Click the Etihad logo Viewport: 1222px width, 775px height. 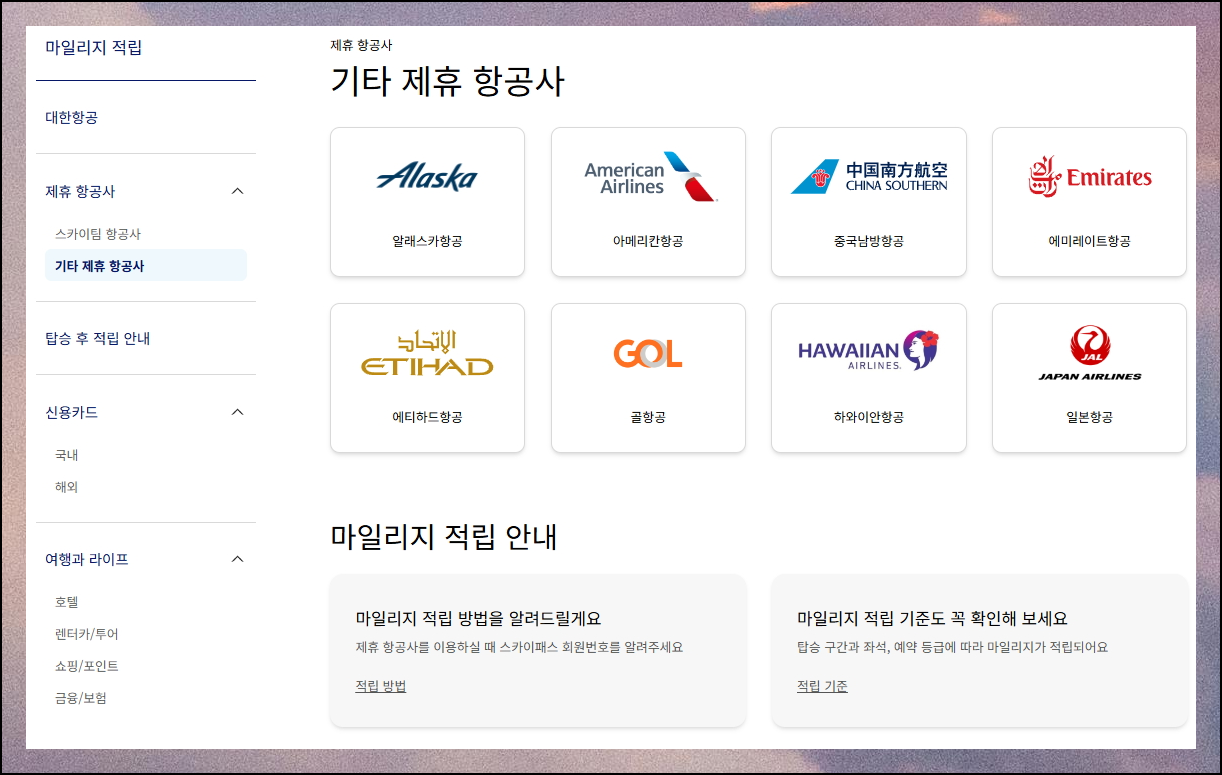427,353
